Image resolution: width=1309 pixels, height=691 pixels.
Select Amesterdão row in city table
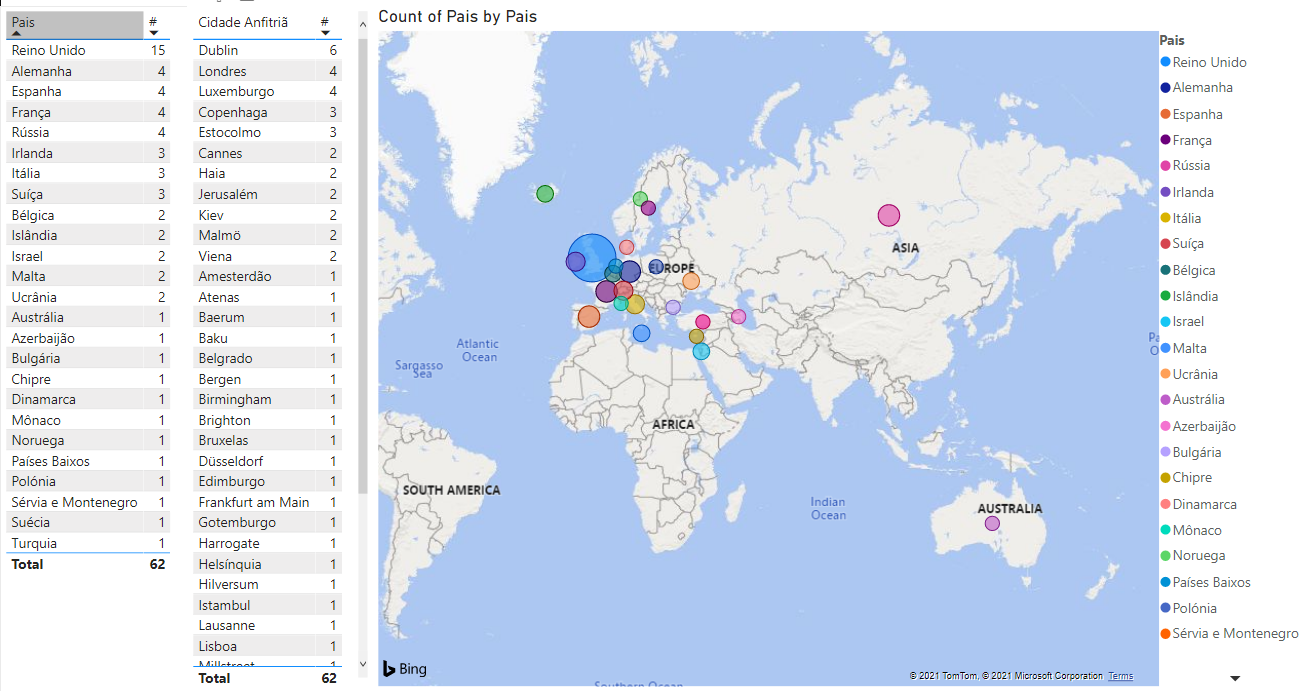point(268,276)
